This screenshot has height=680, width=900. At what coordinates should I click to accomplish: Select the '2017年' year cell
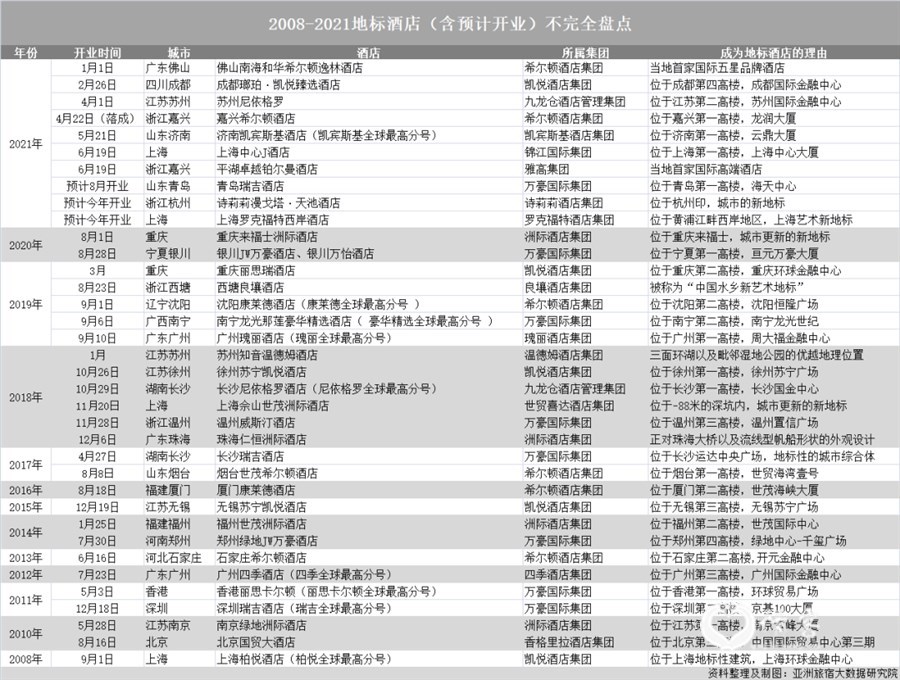click(26, 465)
